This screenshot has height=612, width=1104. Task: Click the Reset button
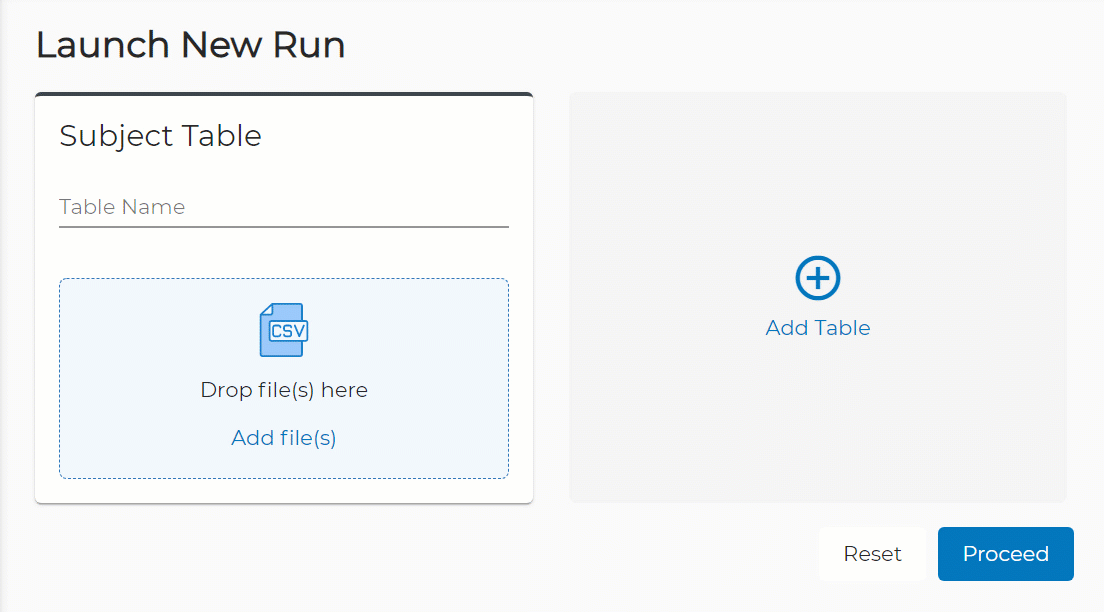872,554
